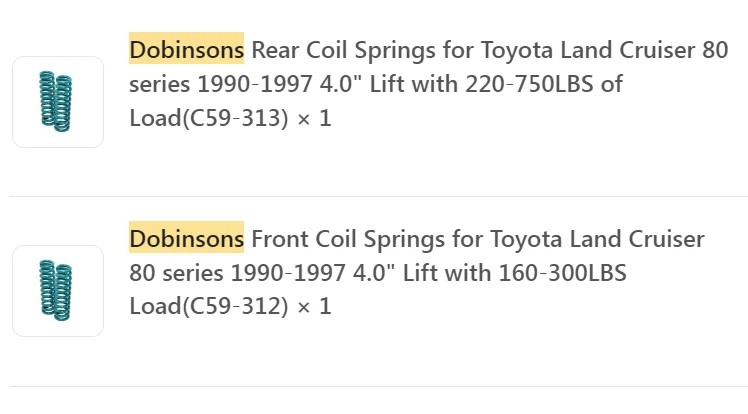
Task: Click the × 1 quantity after C59-312
Action: coord(314,307)
